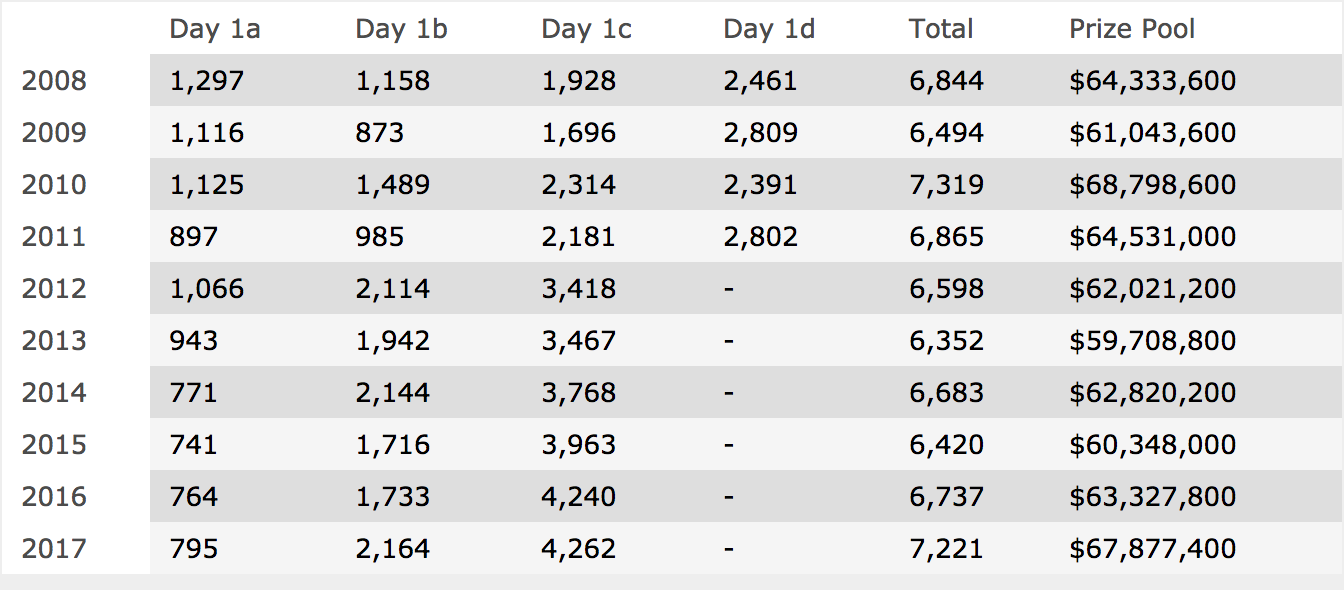Select the Total column header

[941, 29]
